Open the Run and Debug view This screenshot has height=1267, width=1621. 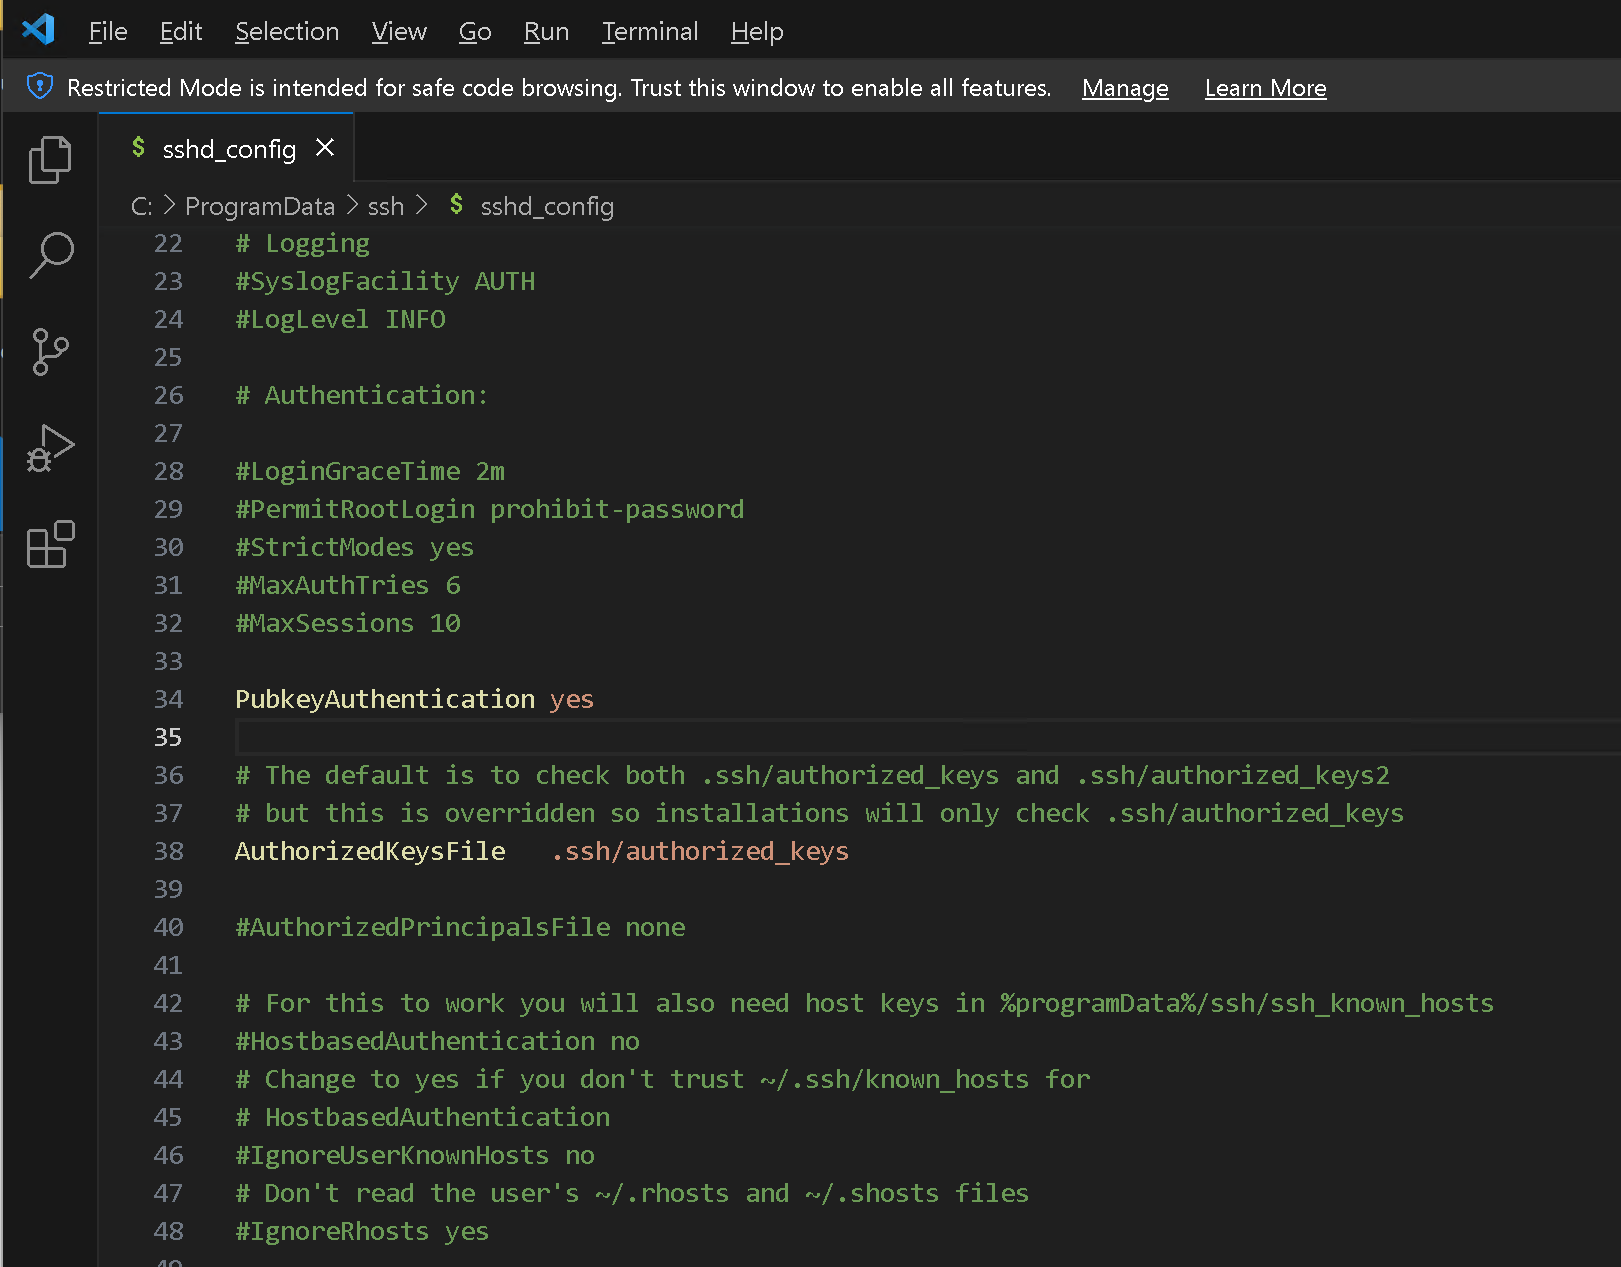pos(50,449)
